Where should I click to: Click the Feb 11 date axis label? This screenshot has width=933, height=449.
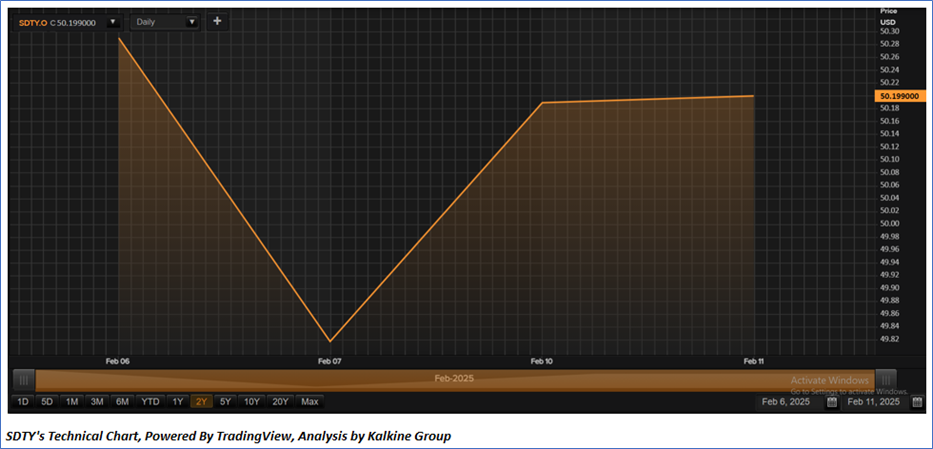click(754, 361)
